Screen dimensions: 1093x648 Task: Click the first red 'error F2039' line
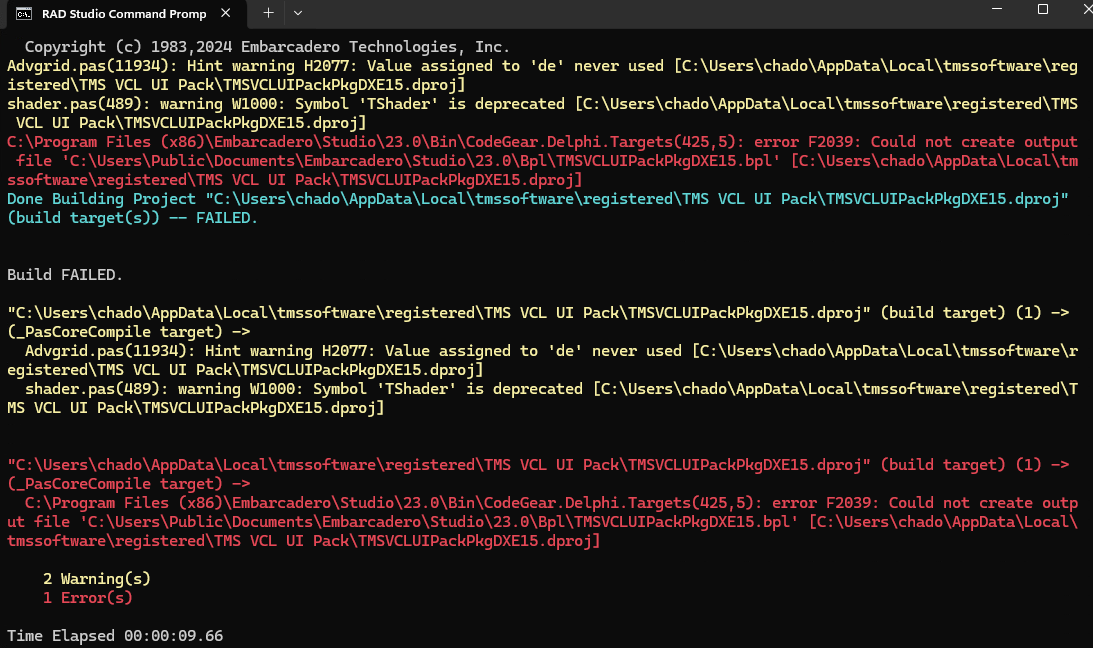pyautogui.click(x=542, y=142)
